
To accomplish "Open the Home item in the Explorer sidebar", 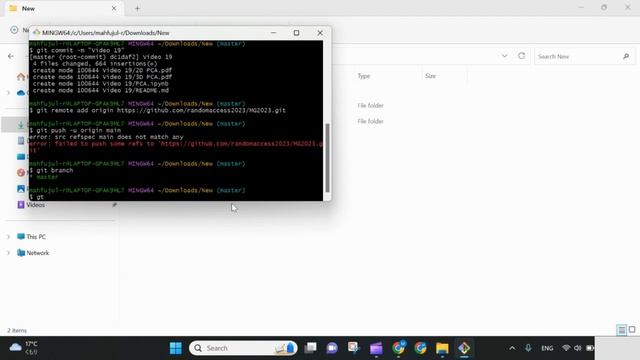I will (21, 76).
